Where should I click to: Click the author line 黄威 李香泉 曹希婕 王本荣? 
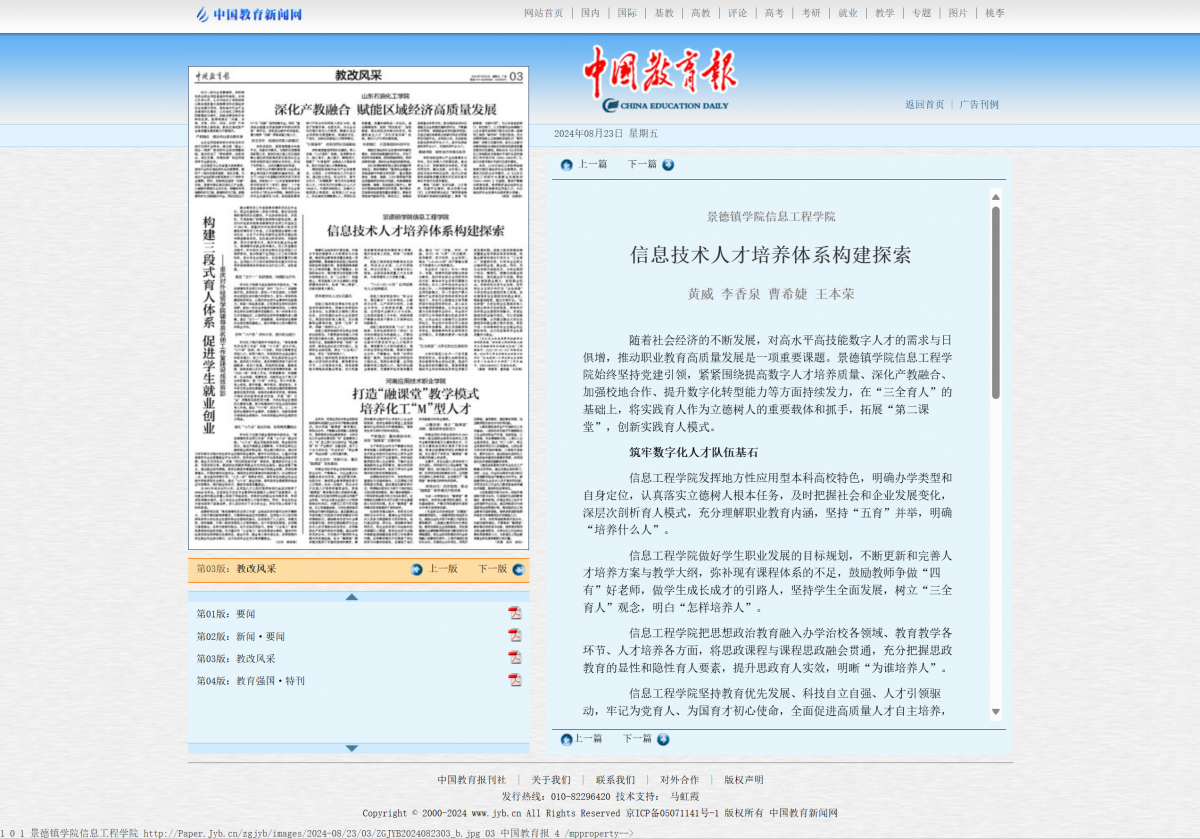pyautogui.click(x=771, y=294)
